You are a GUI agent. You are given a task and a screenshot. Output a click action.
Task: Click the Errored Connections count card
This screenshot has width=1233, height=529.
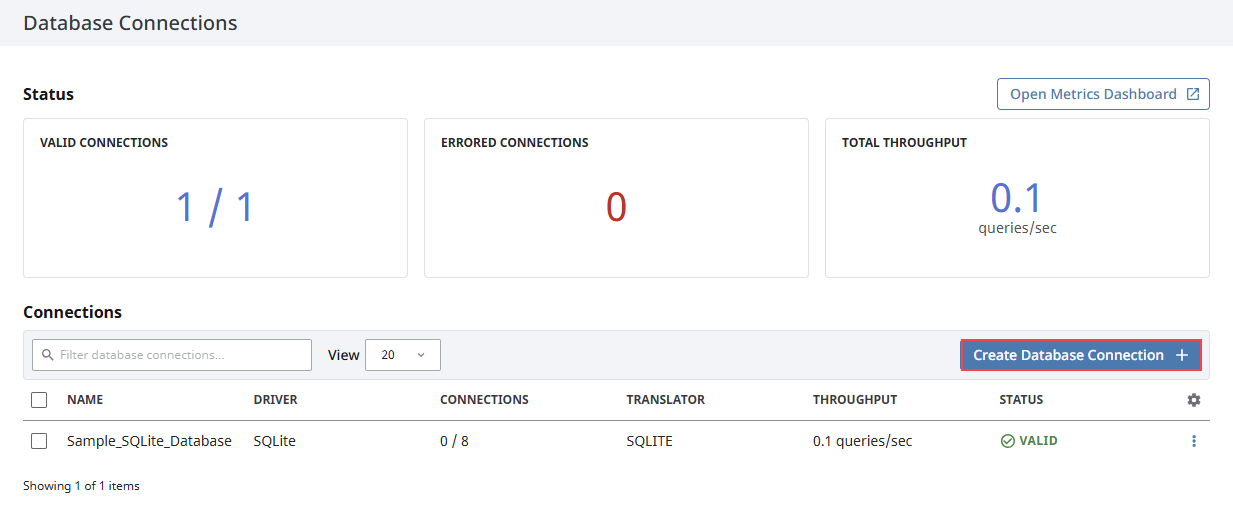(x=616, y=198)
